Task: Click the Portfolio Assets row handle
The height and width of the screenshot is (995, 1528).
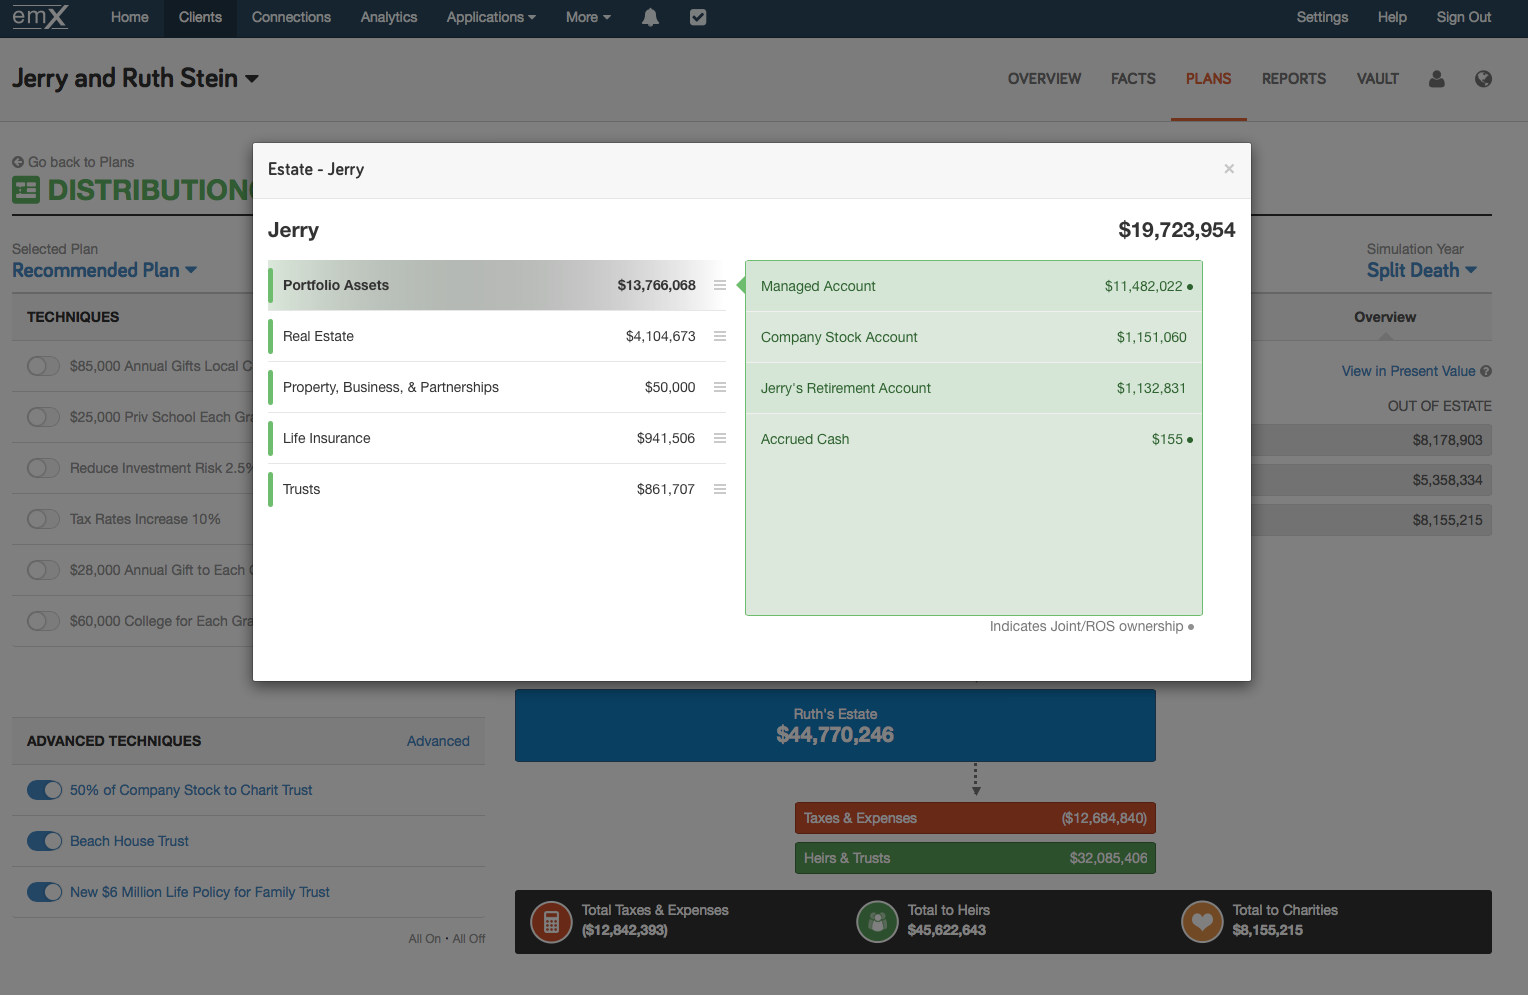Action: click(720, 285)
